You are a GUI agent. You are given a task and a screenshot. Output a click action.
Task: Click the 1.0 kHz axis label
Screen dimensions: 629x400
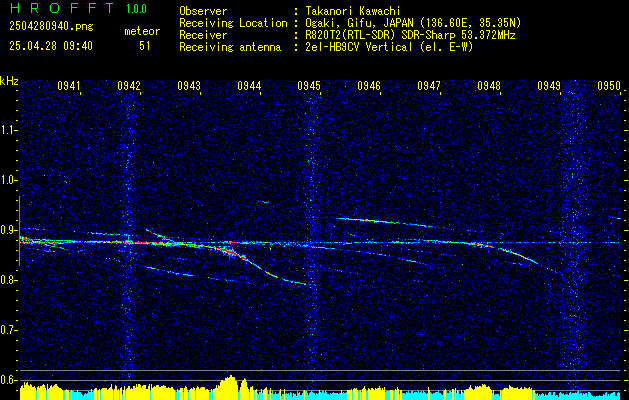coord(9,180)
